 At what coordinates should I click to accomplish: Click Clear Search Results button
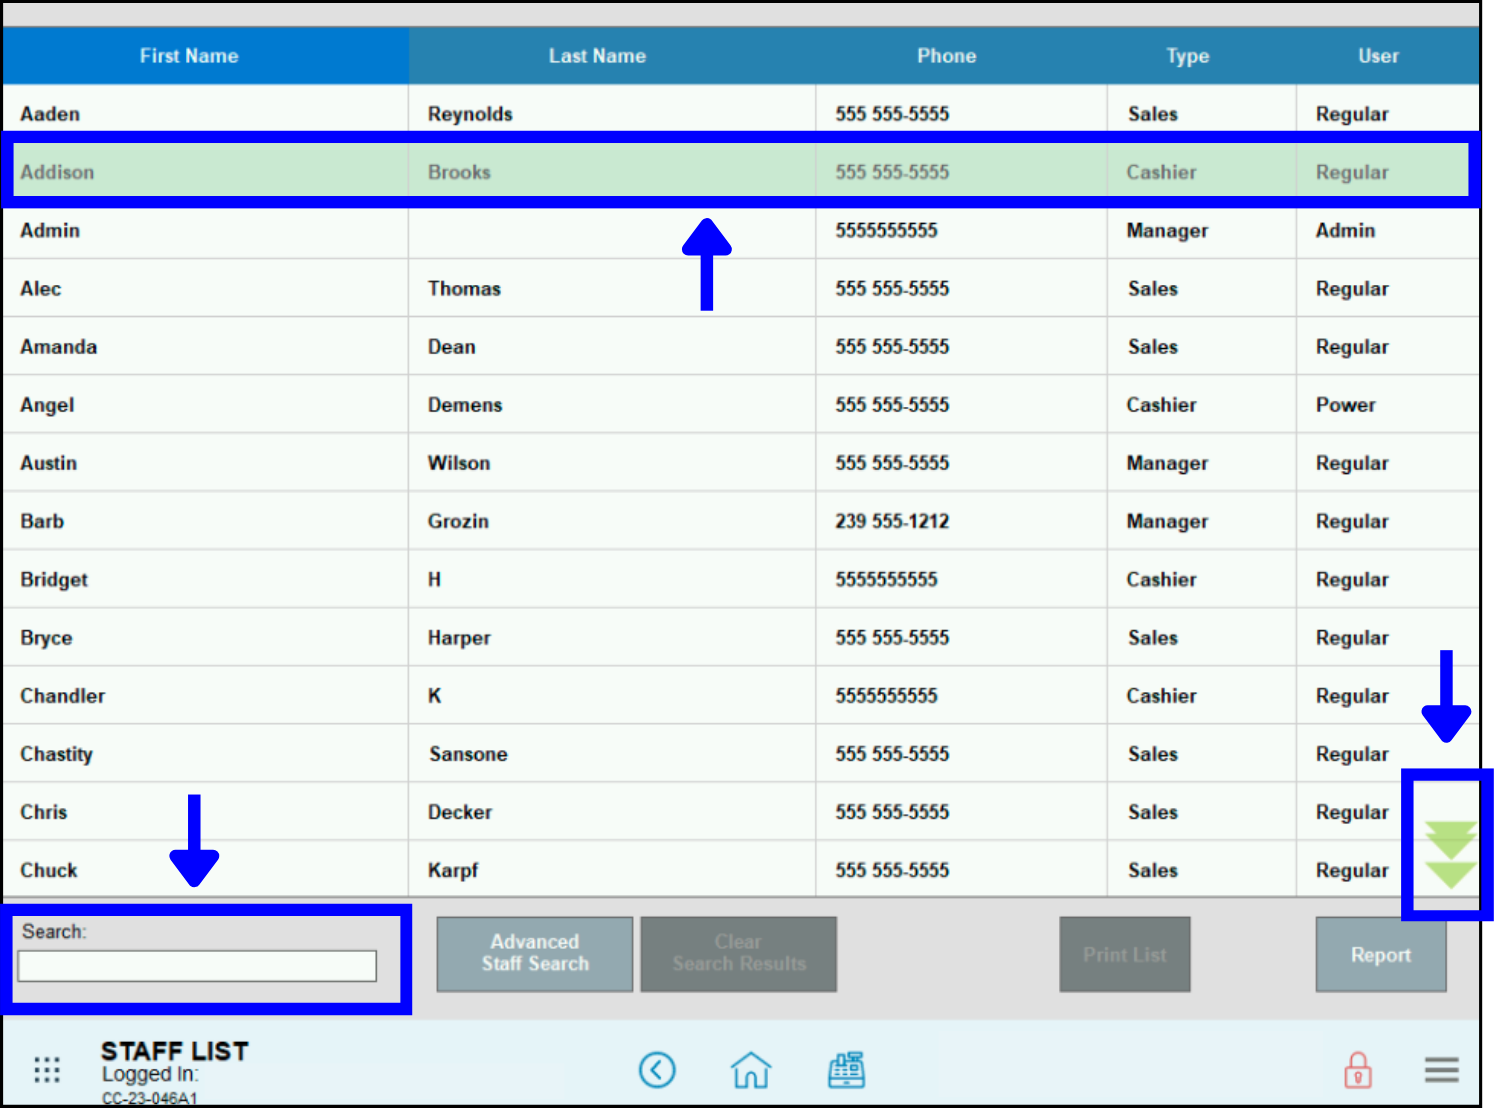click(x=738, y=954)
